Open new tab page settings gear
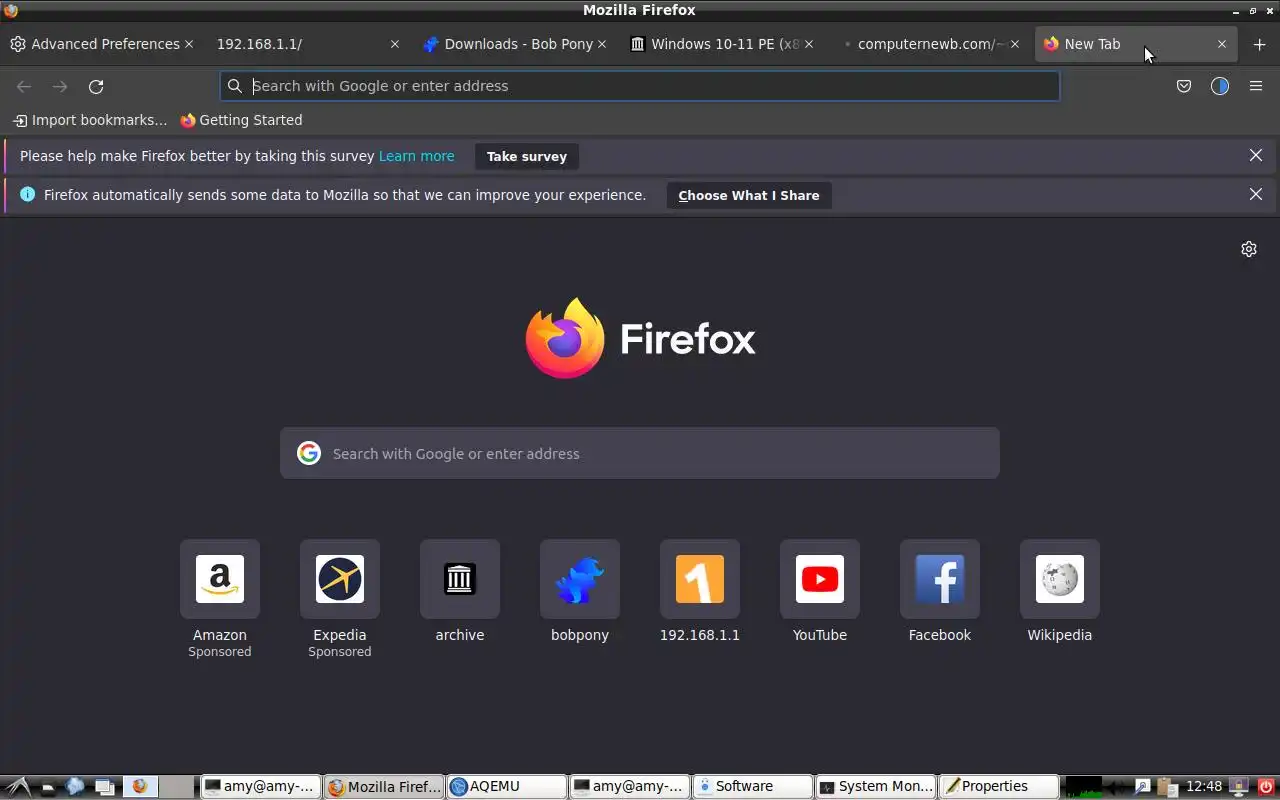Image resolution: width=1280 pixels, height=800 pixels. pyautogui.click(x=1249, y=249)
